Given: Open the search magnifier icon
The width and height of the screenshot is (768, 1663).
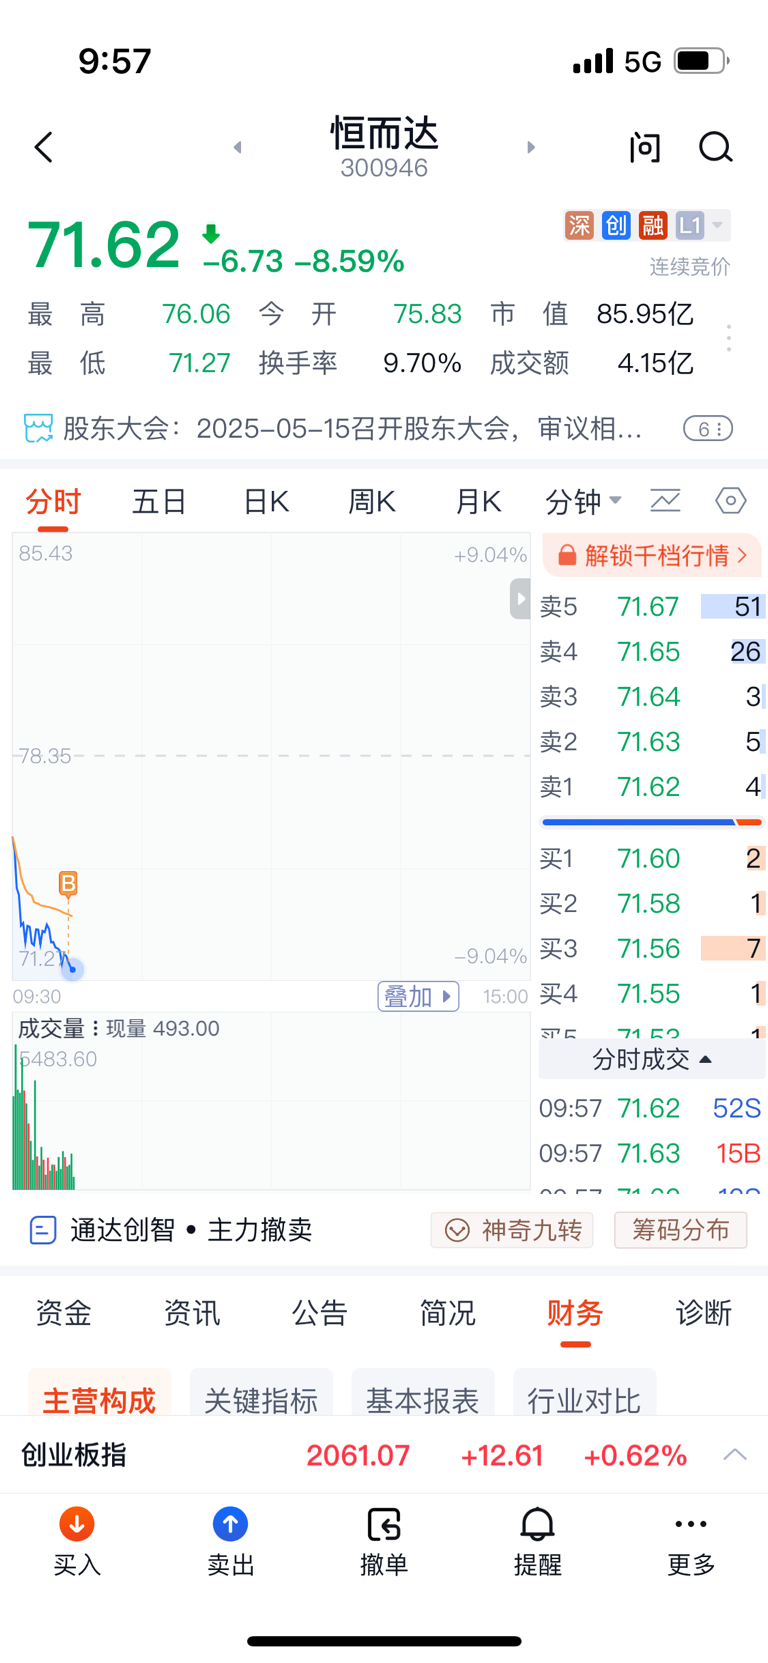Looking at the screenshot, I should coord(715,148).
